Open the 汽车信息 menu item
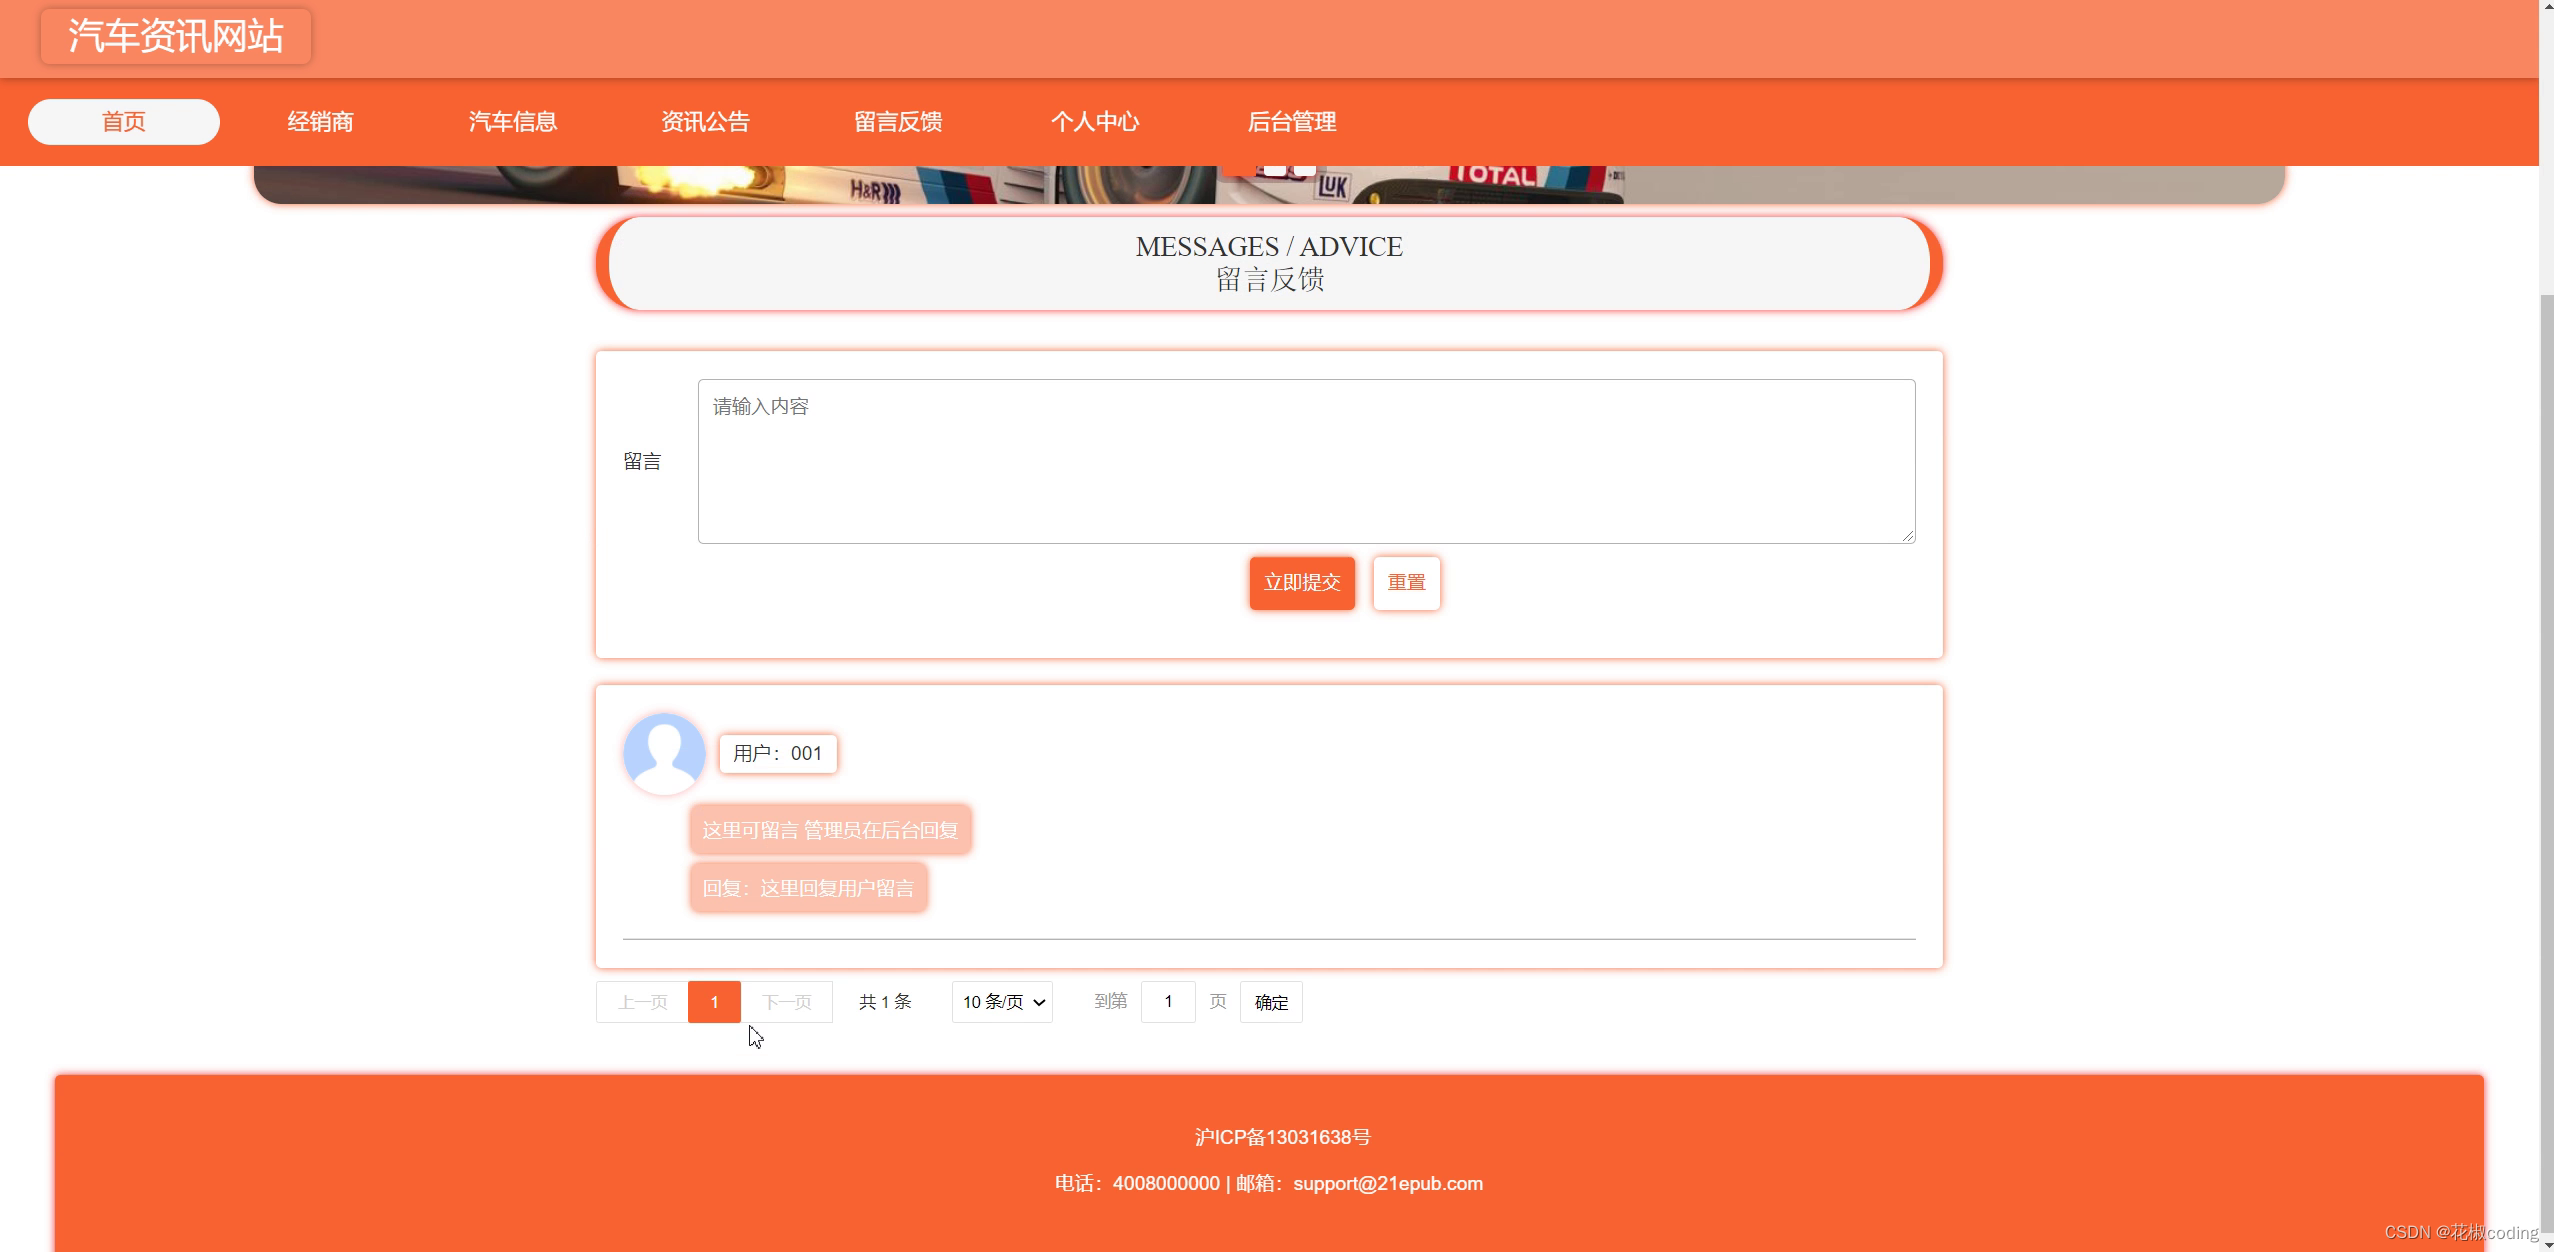Viewport: 2554px width, 1252px height. (513, 122)
